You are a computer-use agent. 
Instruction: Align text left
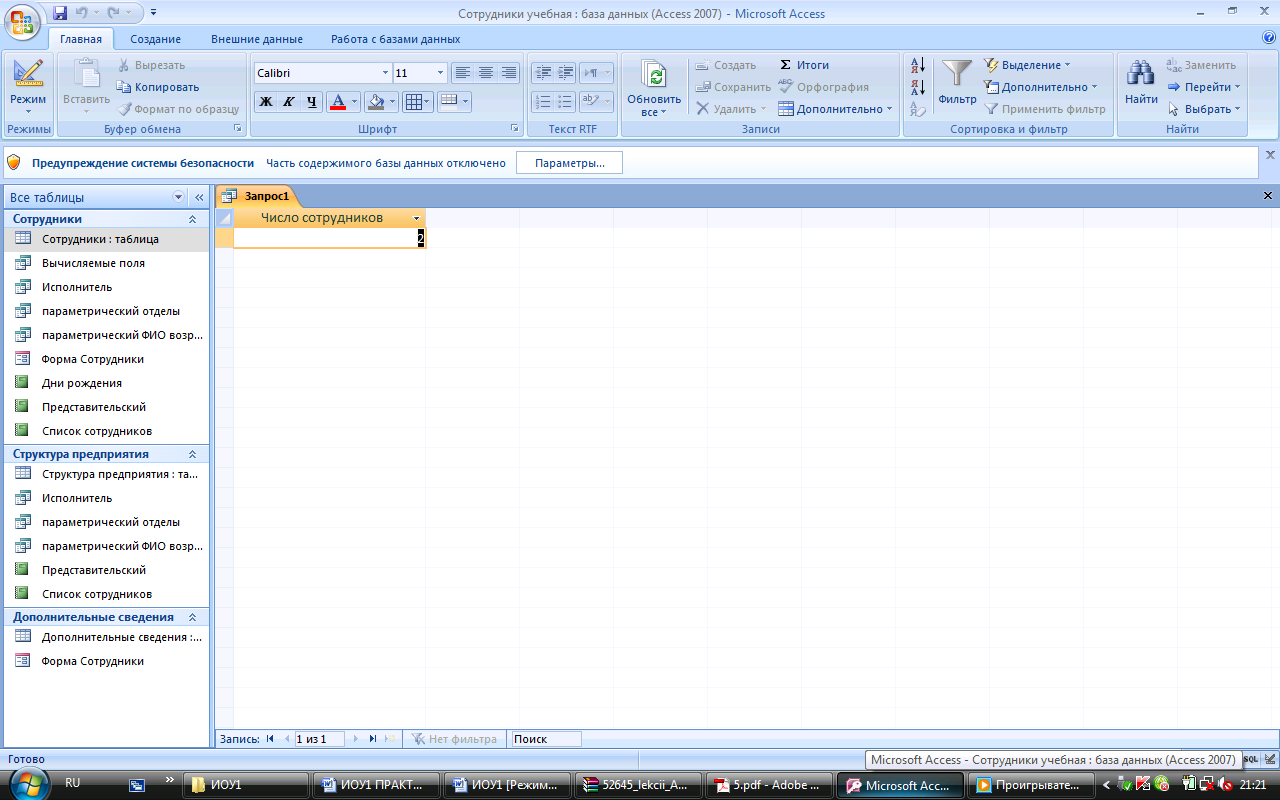462,73
